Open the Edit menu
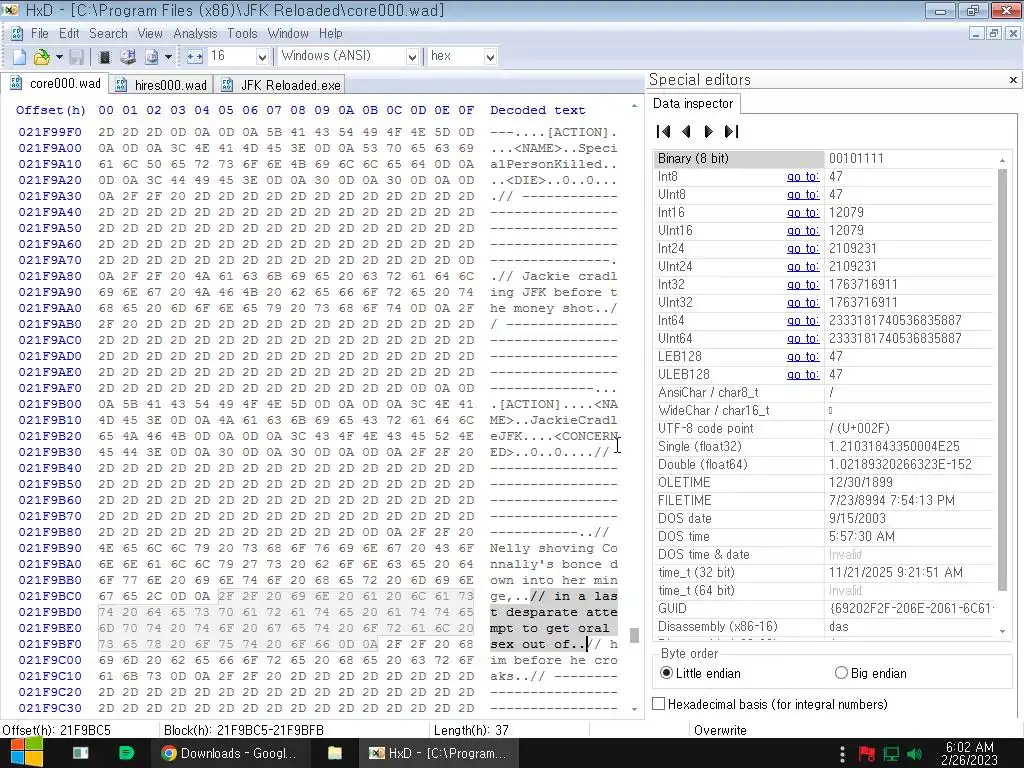 69,33
